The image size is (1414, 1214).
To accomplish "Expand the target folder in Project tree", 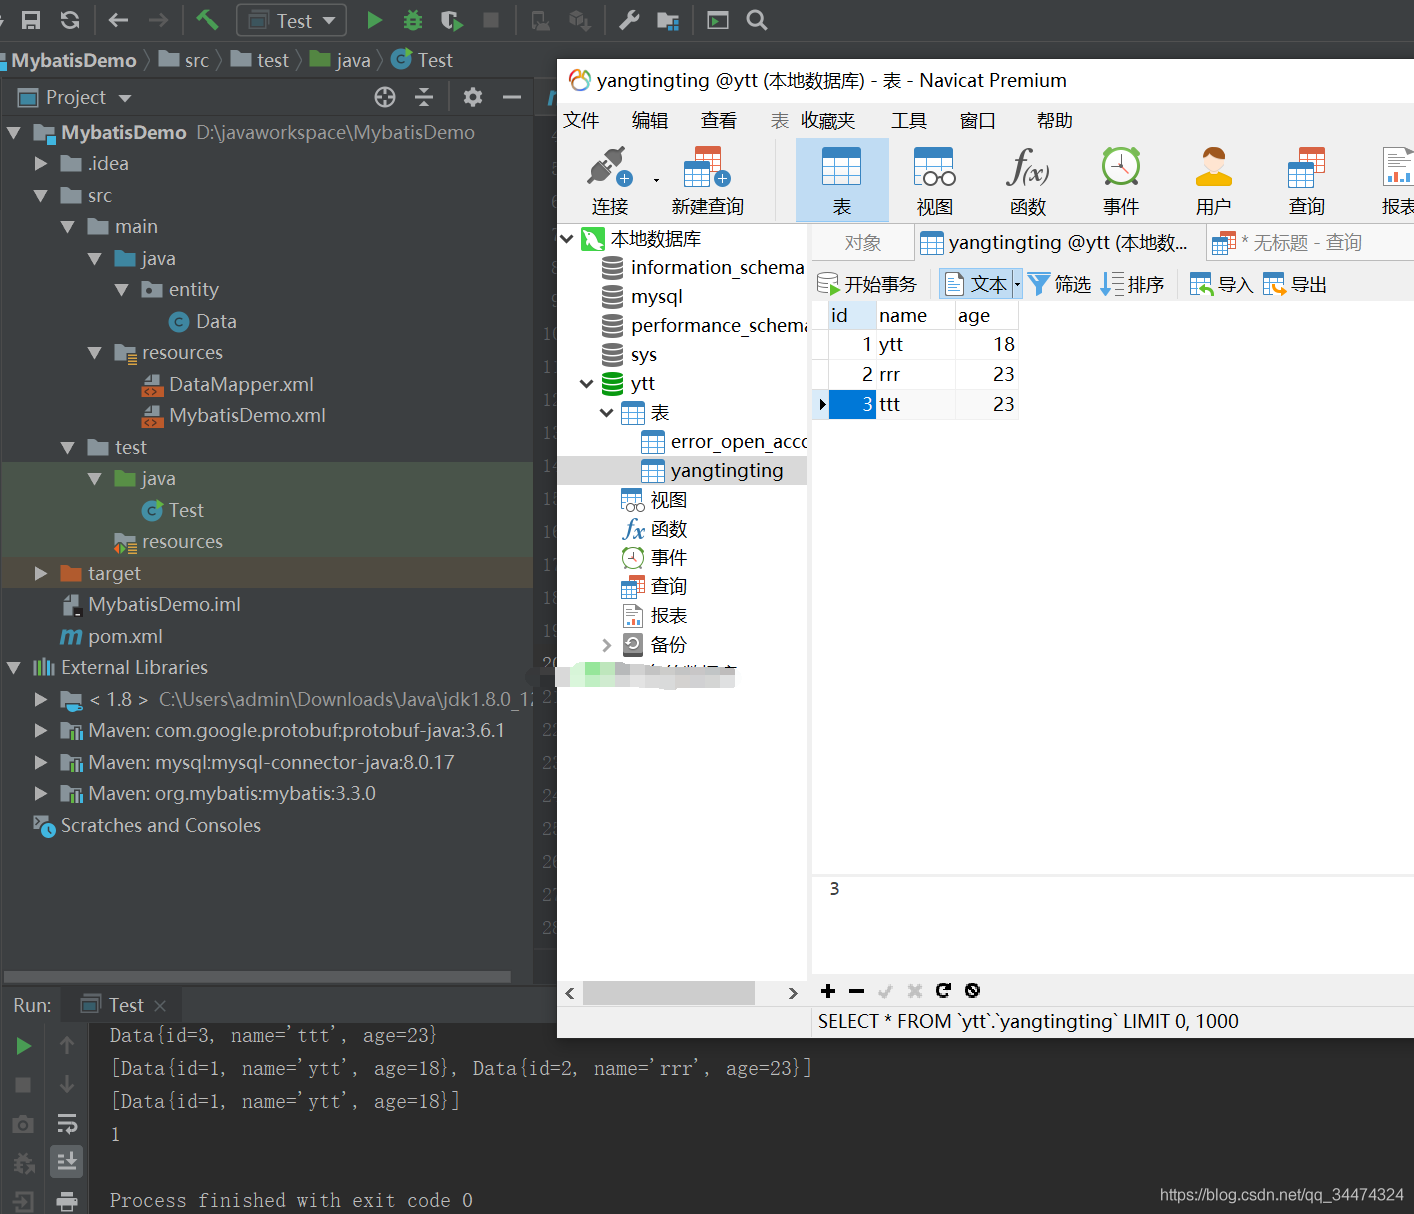I will pyautogui.click(x=41, y=573).
